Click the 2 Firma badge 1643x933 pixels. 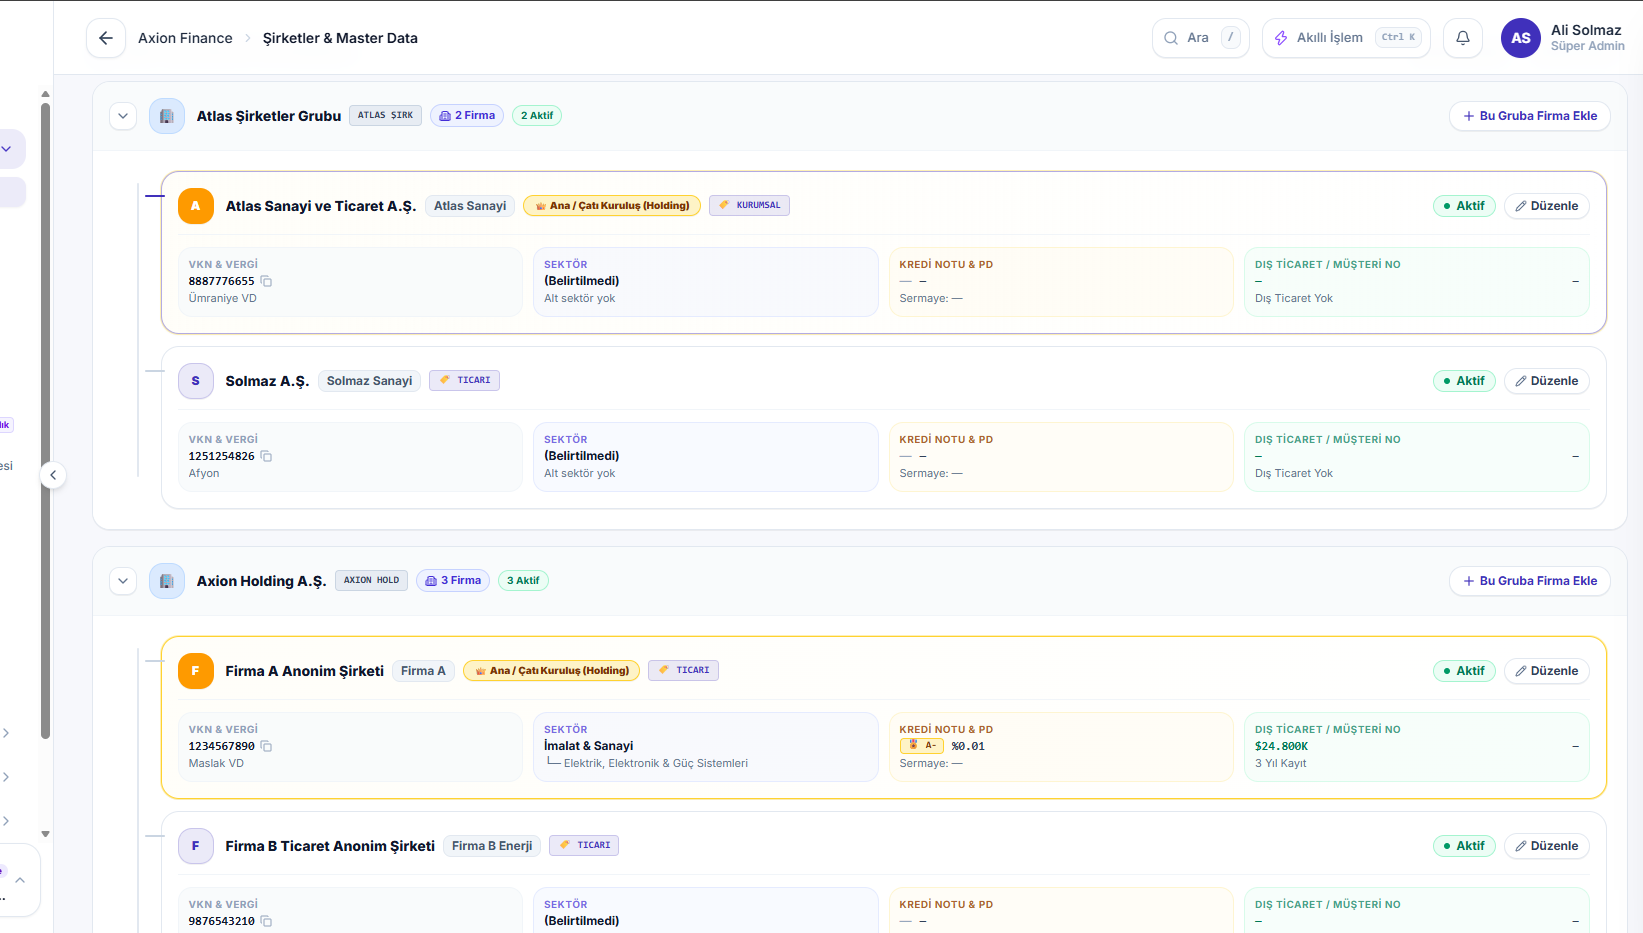[467, 116]
